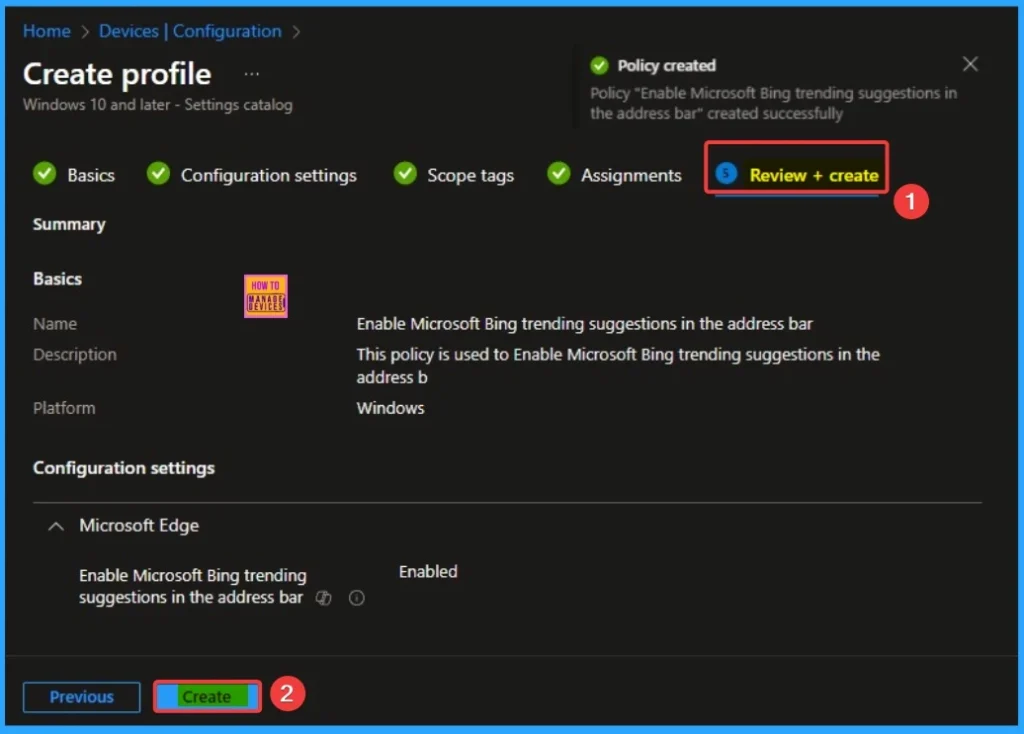Viewport: 1024px width, 734px height.
Task: Click the breadcrumb chevron after Configuration
Action: point(296,31)
